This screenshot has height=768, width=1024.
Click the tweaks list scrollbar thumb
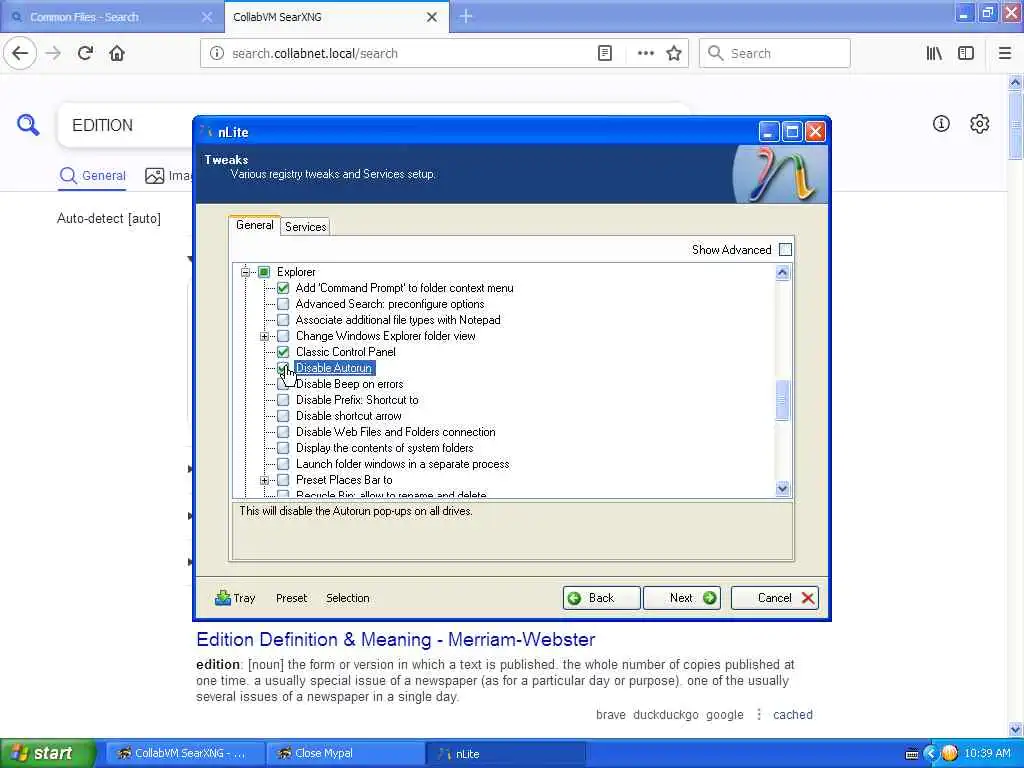tap(782, 400)
